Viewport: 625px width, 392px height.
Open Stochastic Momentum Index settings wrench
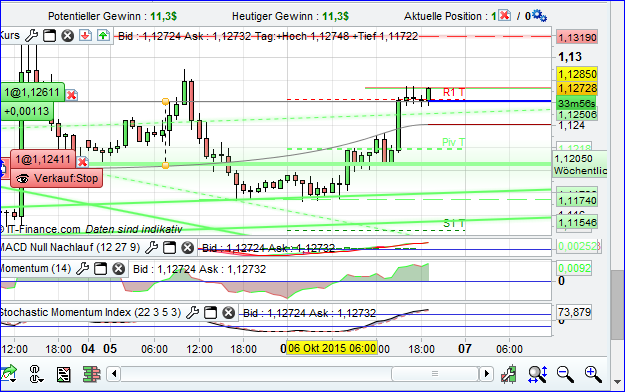(x=192, y=312)
